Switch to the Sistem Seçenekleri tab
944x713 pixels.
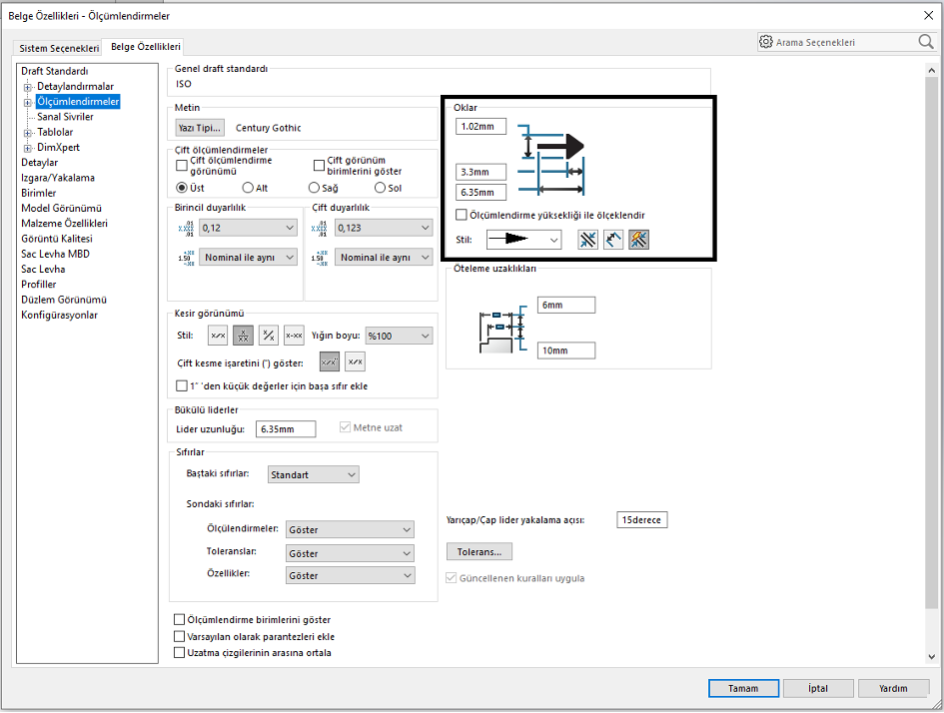pyautogui.click(x=59, y=47)
